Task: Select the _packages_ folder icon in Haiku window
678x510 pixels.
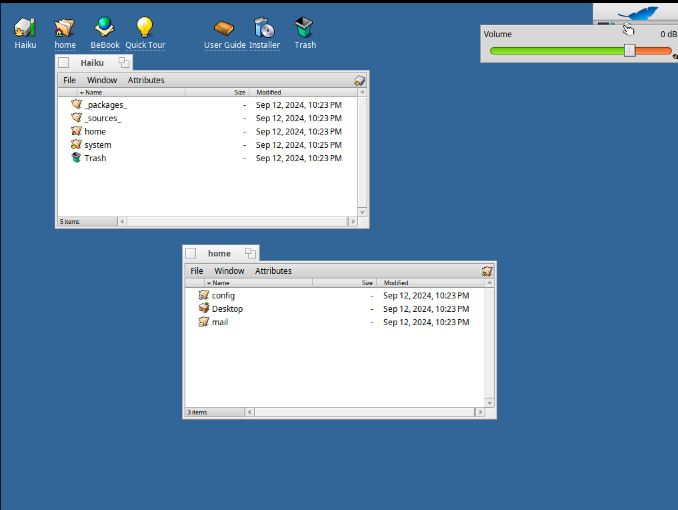Action: click(77, 104)
